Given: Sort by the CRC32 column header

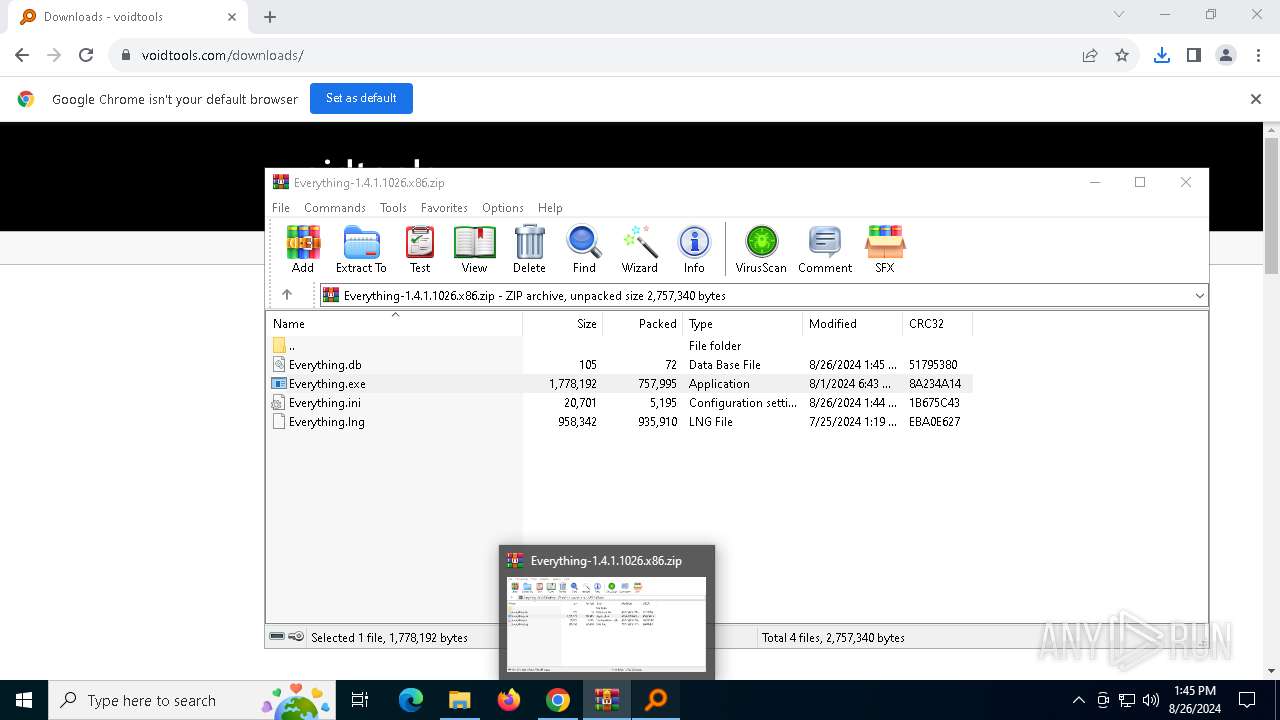Looking at the screenshot, I should tap(938, 324).
